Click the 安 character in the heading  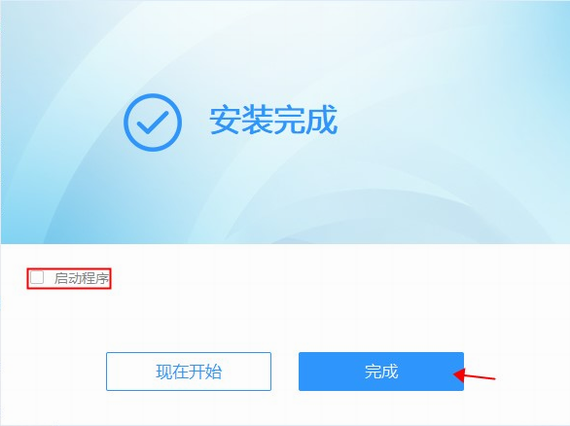tap(225, 120)
